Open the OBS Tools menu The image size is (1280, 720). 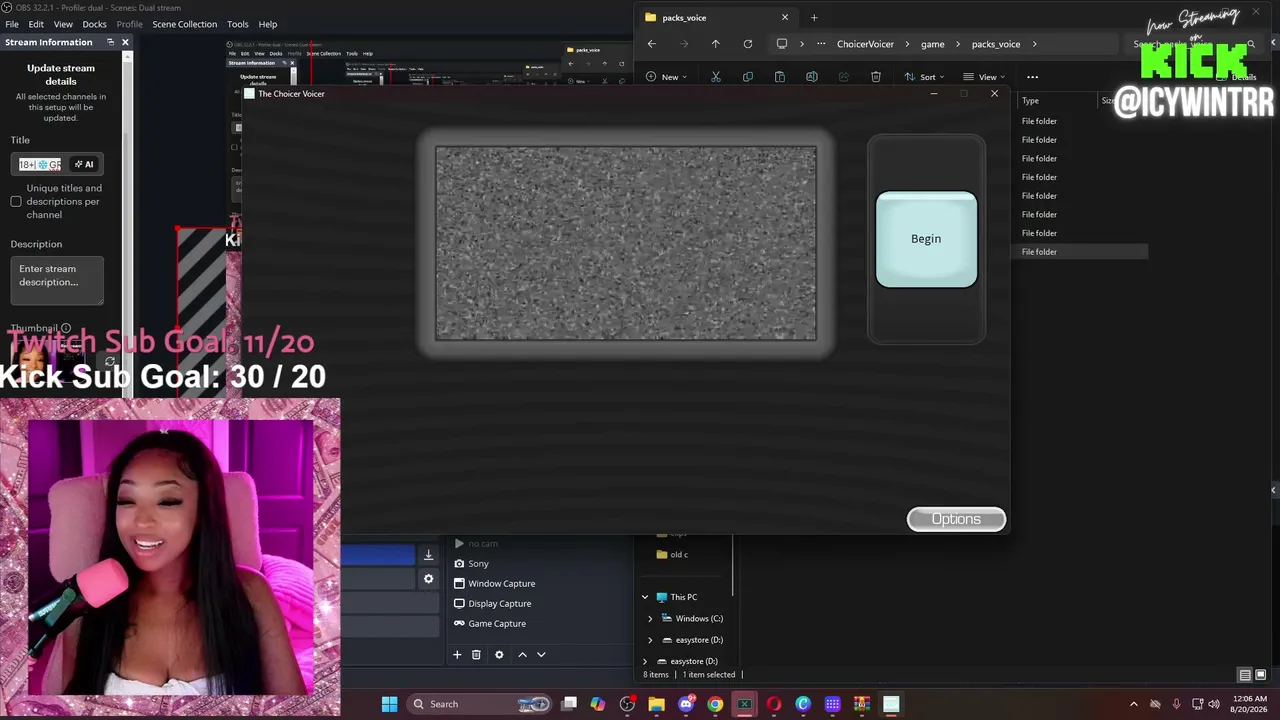[237, 24]
